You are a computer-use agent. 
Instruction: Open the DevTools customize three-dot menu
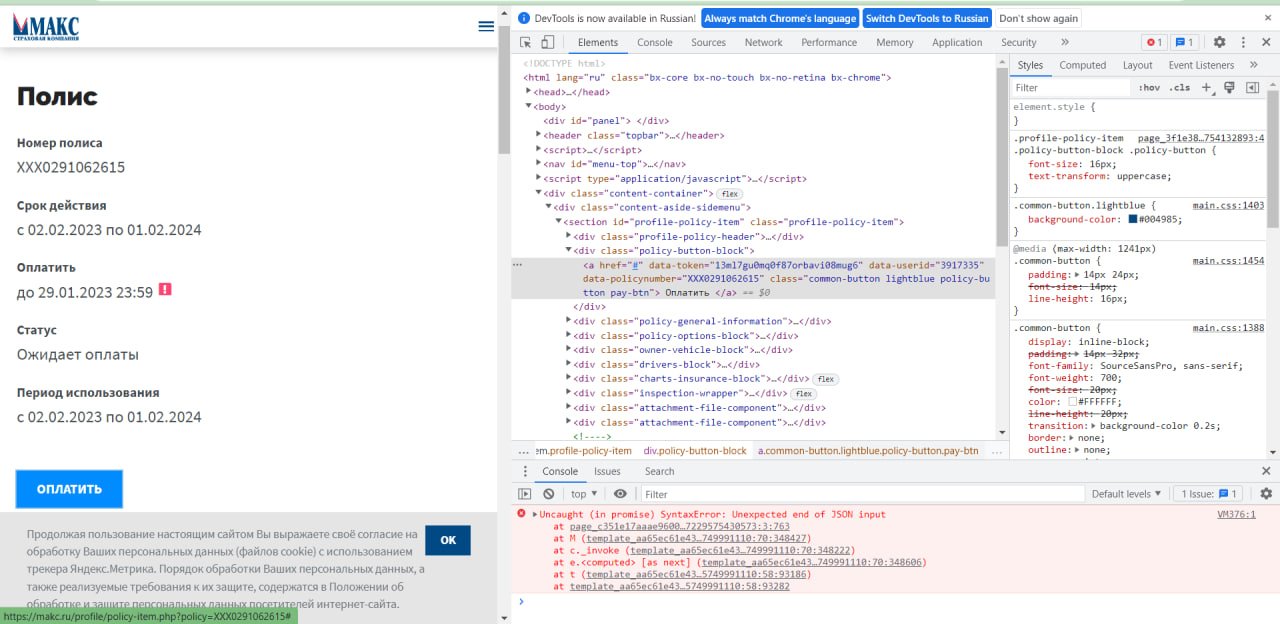1243,42
